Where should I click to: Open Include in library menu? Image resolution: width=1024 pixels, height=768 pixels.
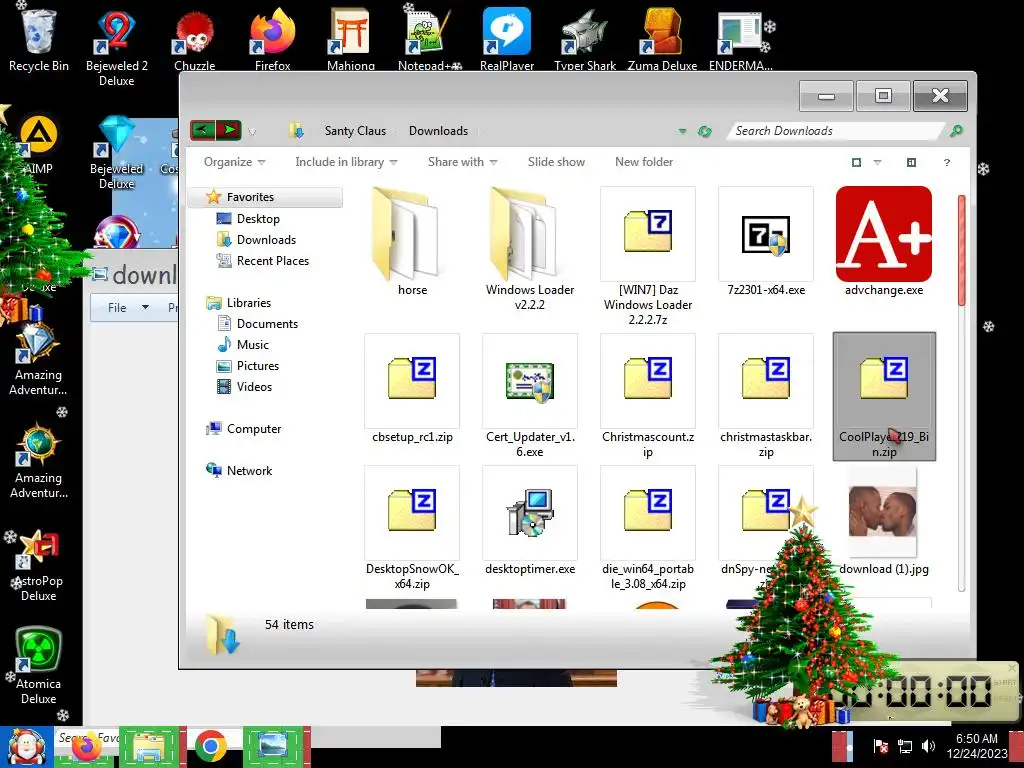[x=346, y=162]
